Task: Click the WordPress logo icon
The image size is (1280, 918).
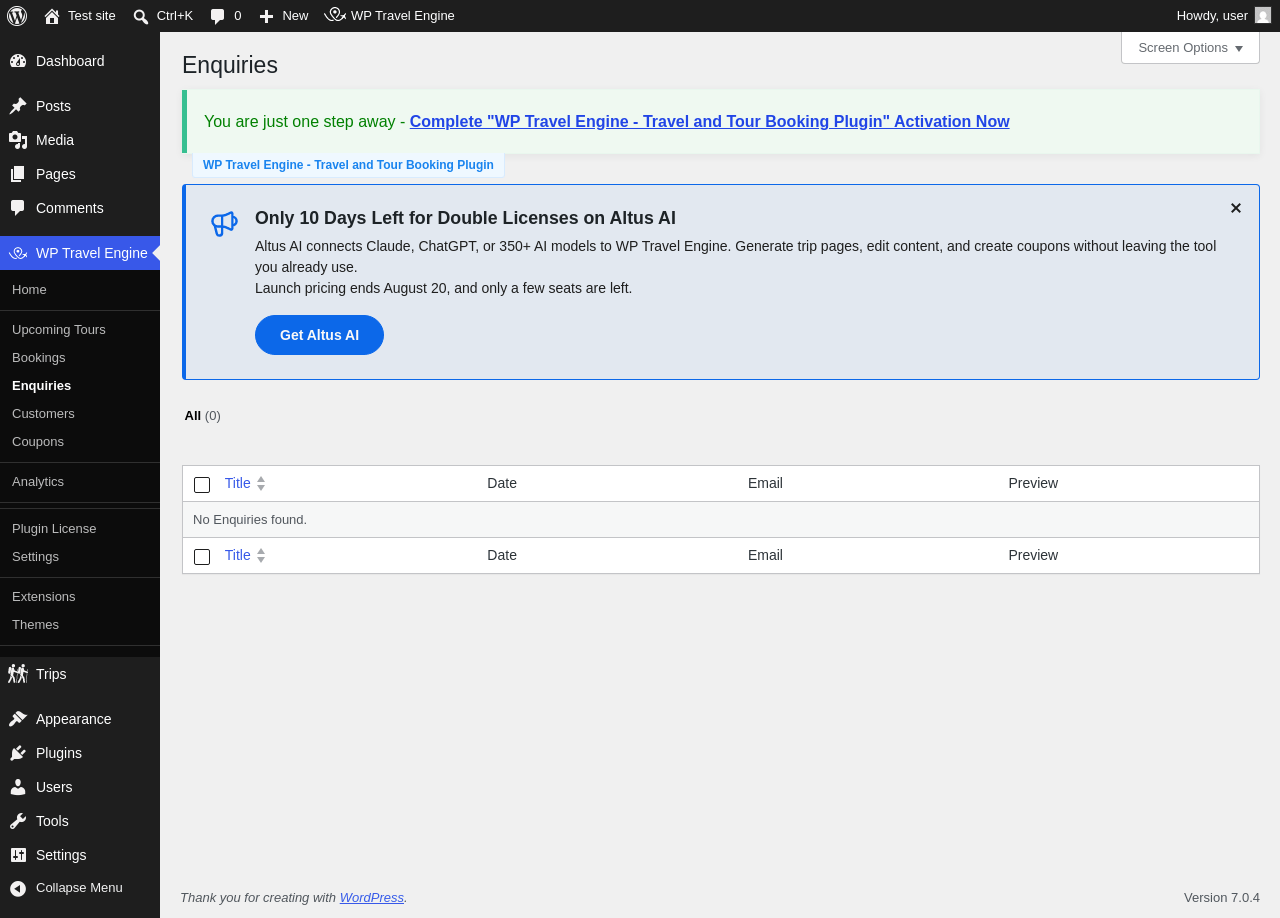Action: point(17,16)
